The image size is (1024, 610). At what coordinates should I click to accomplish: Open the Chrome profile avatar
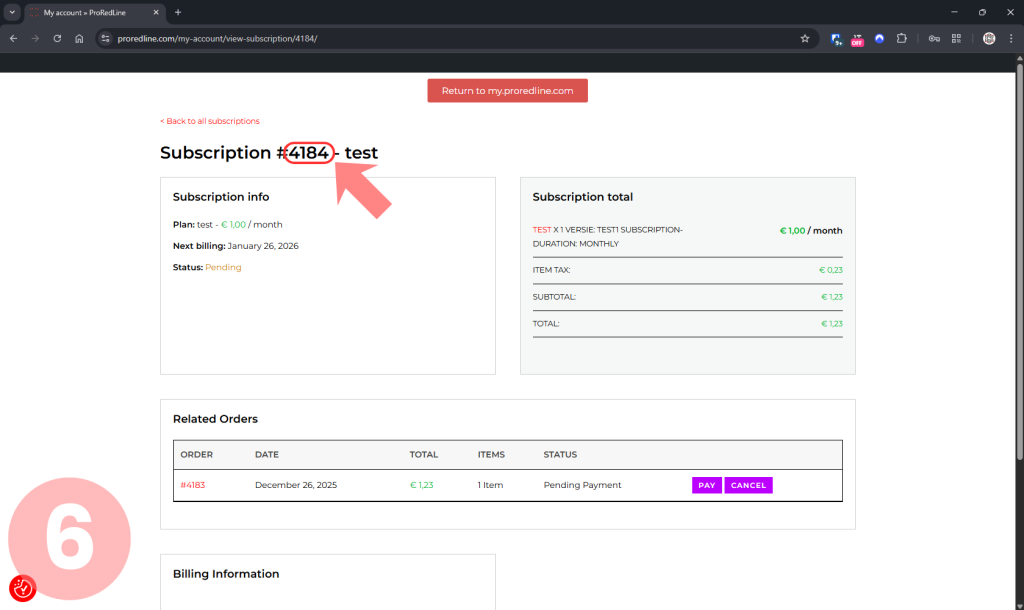pos(989,39)
